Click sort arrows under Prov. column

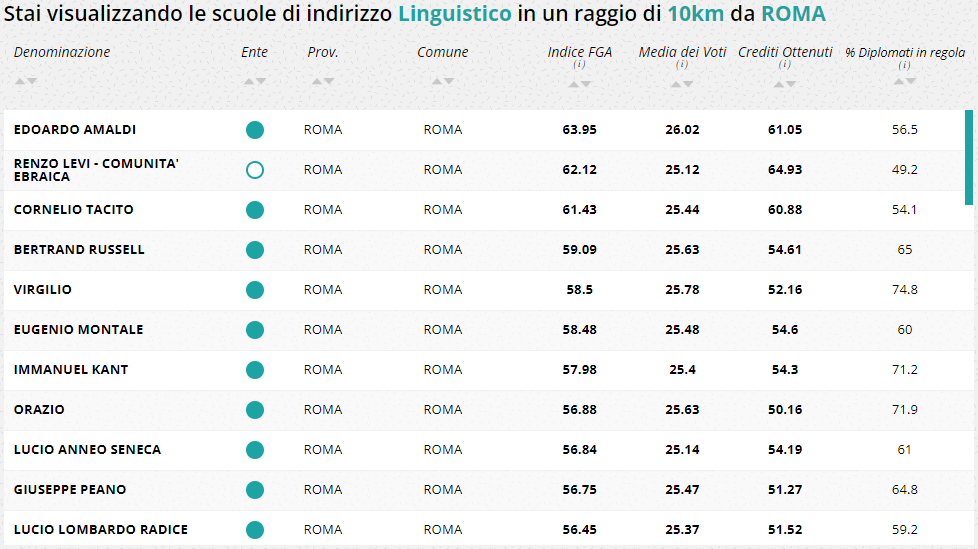322,81
